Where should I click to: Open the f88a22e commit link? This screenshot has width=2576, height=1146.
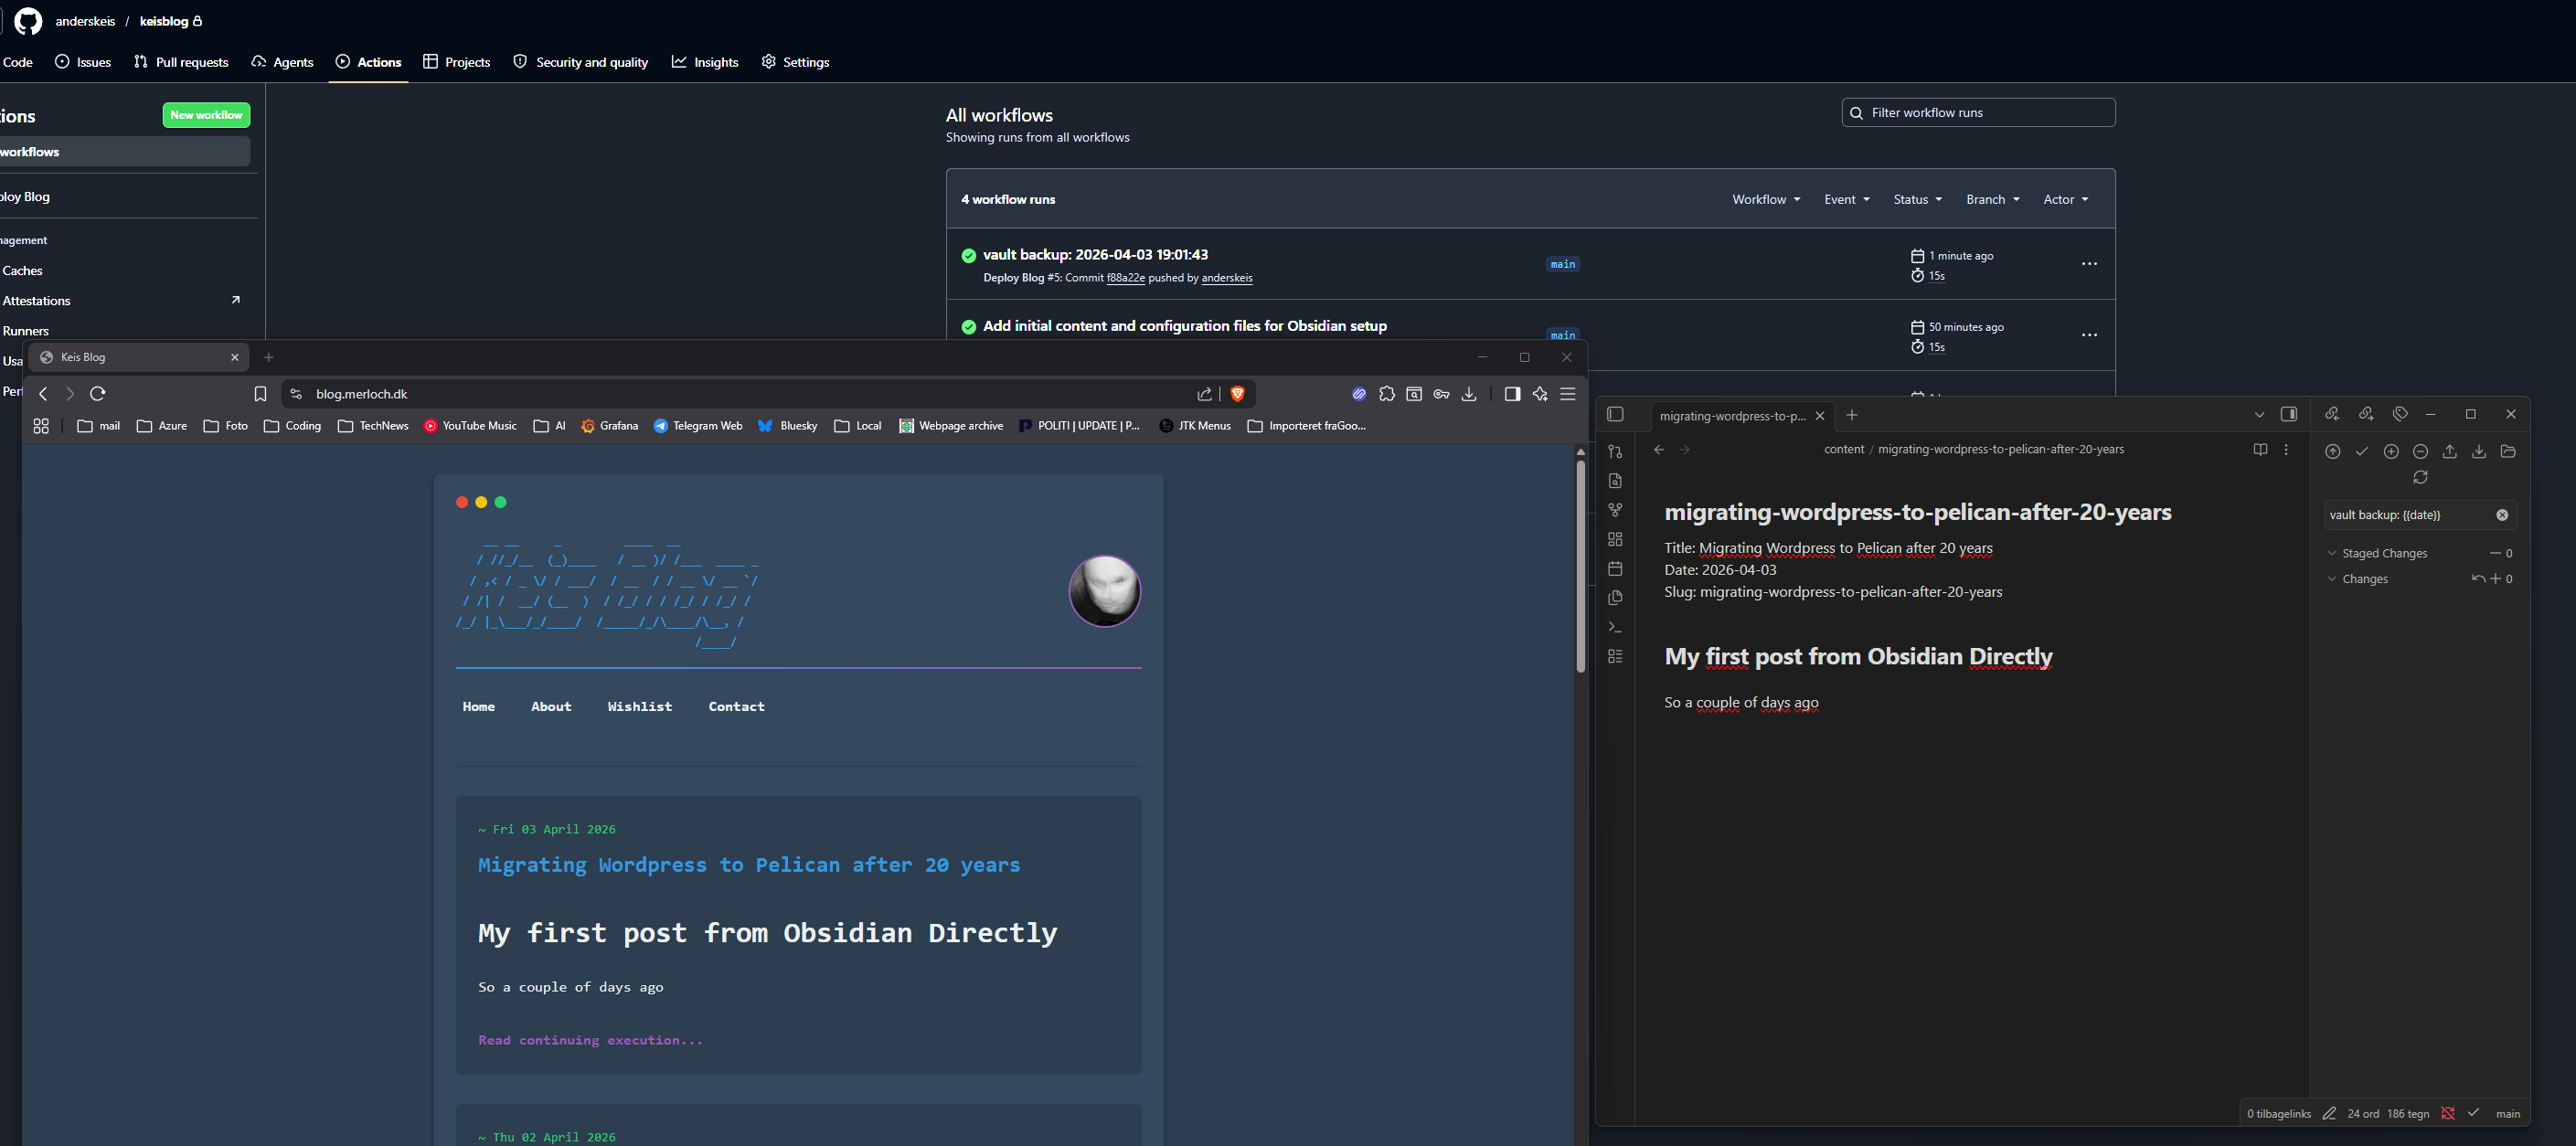[x=1125, y=278]
